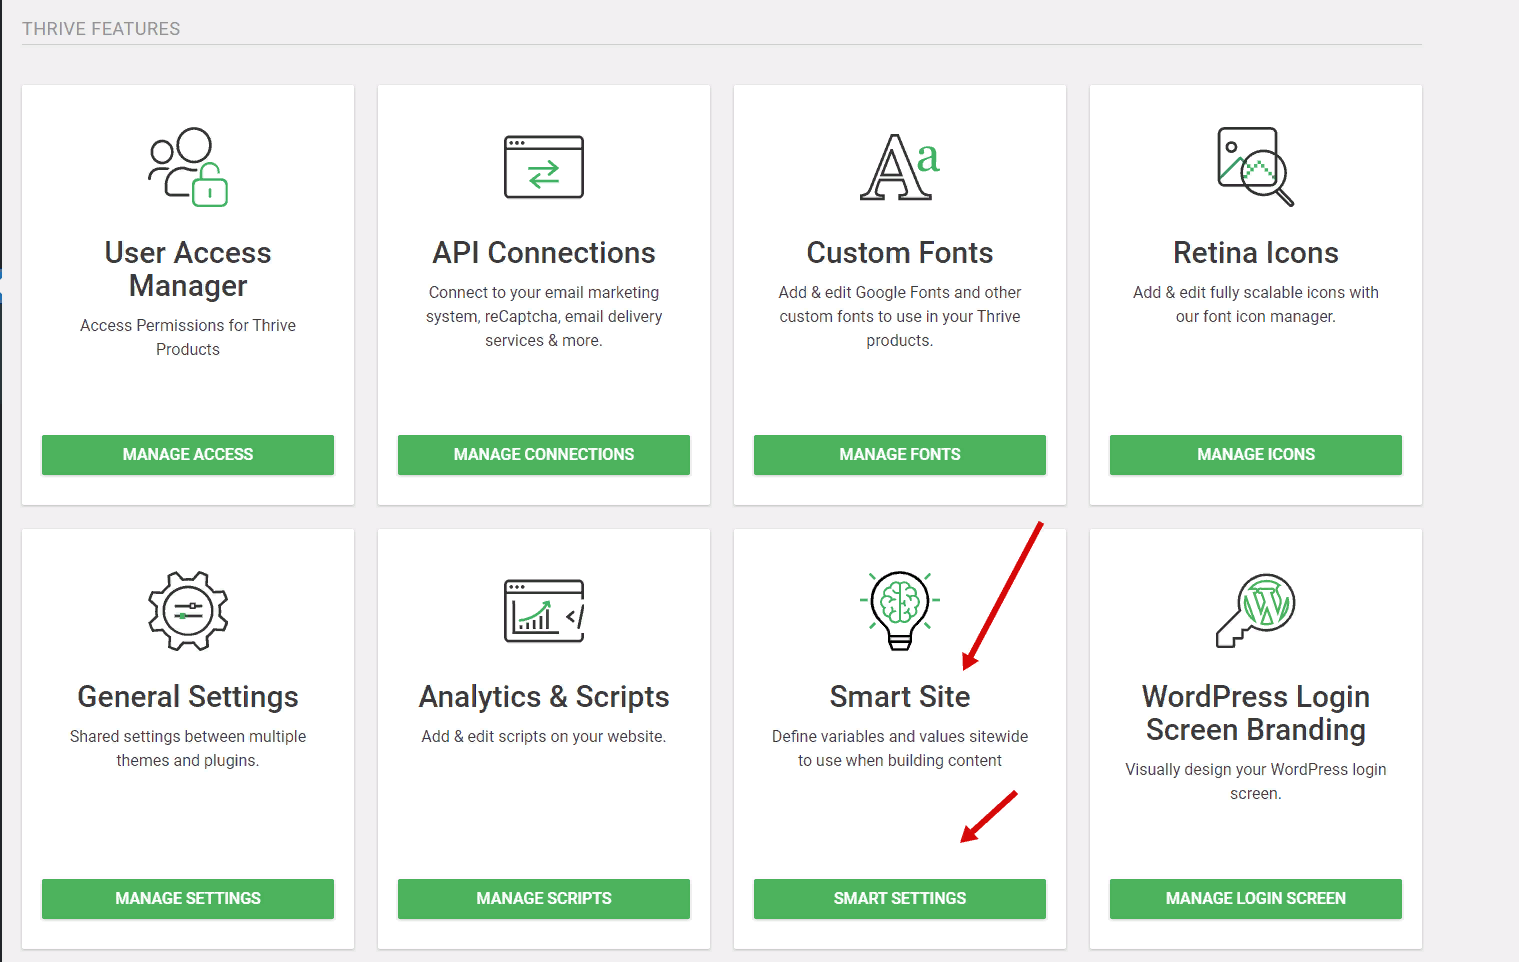Click the 'API Connections' heading

tap(544, 253)
